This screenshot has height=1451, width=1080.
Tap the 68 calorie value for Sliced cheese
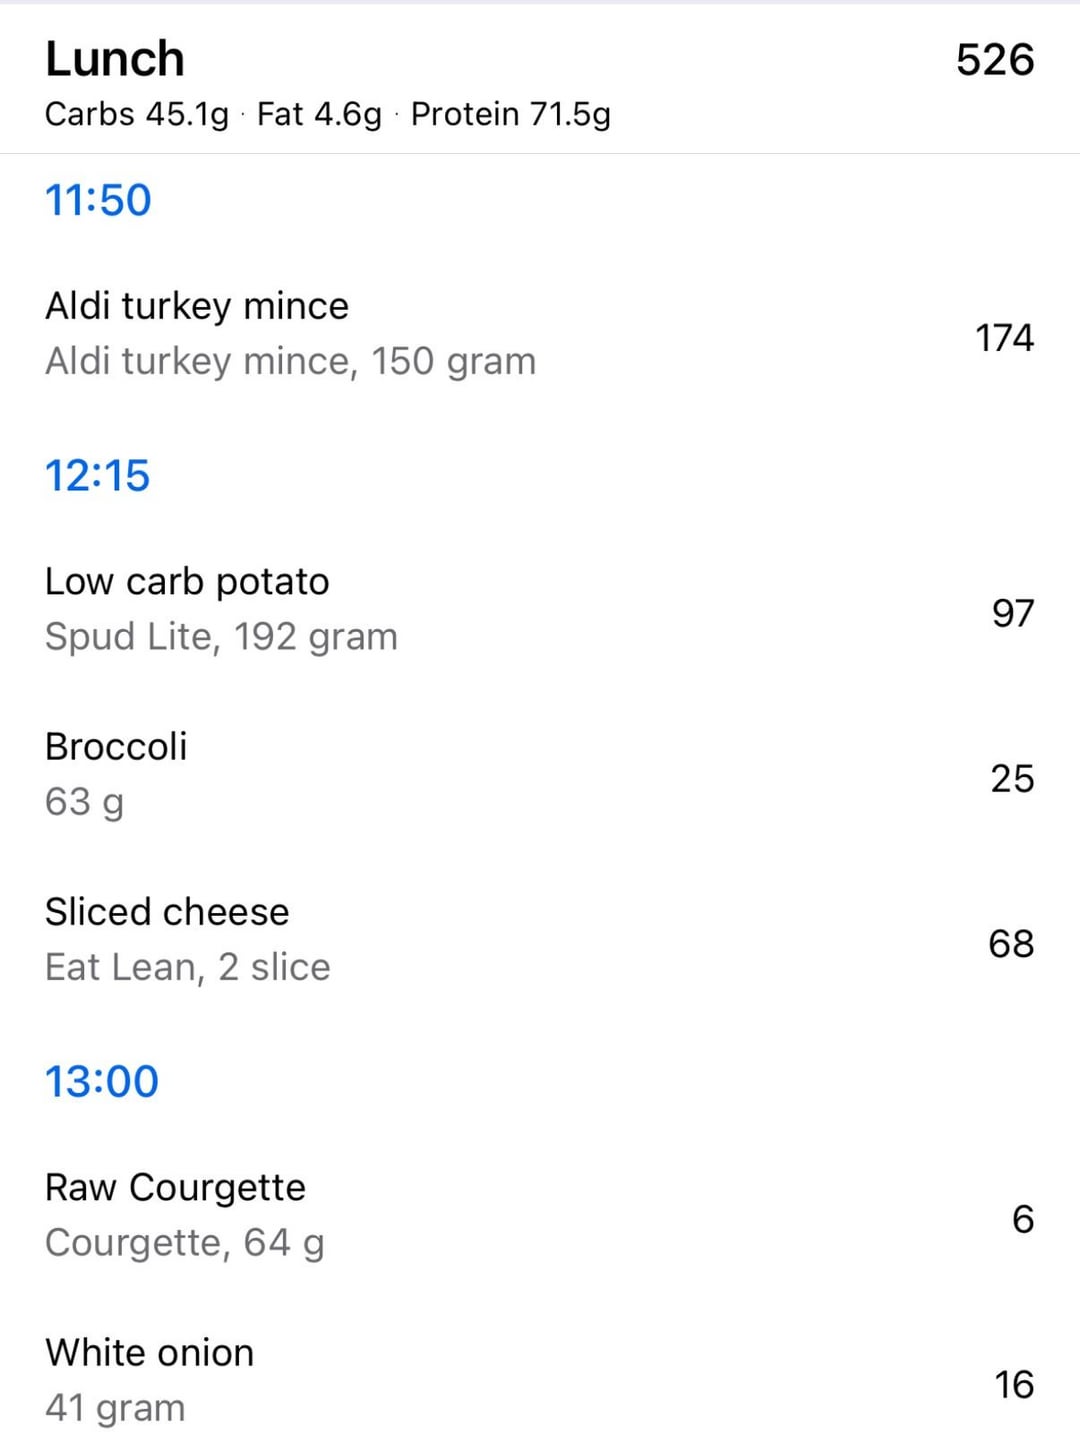click(1011, 943)
